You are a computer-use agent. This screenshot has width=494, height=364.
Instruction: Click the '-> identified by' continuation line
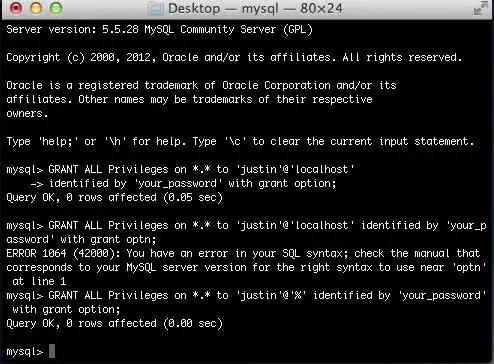pyautogui.click(x=183, y=184)
